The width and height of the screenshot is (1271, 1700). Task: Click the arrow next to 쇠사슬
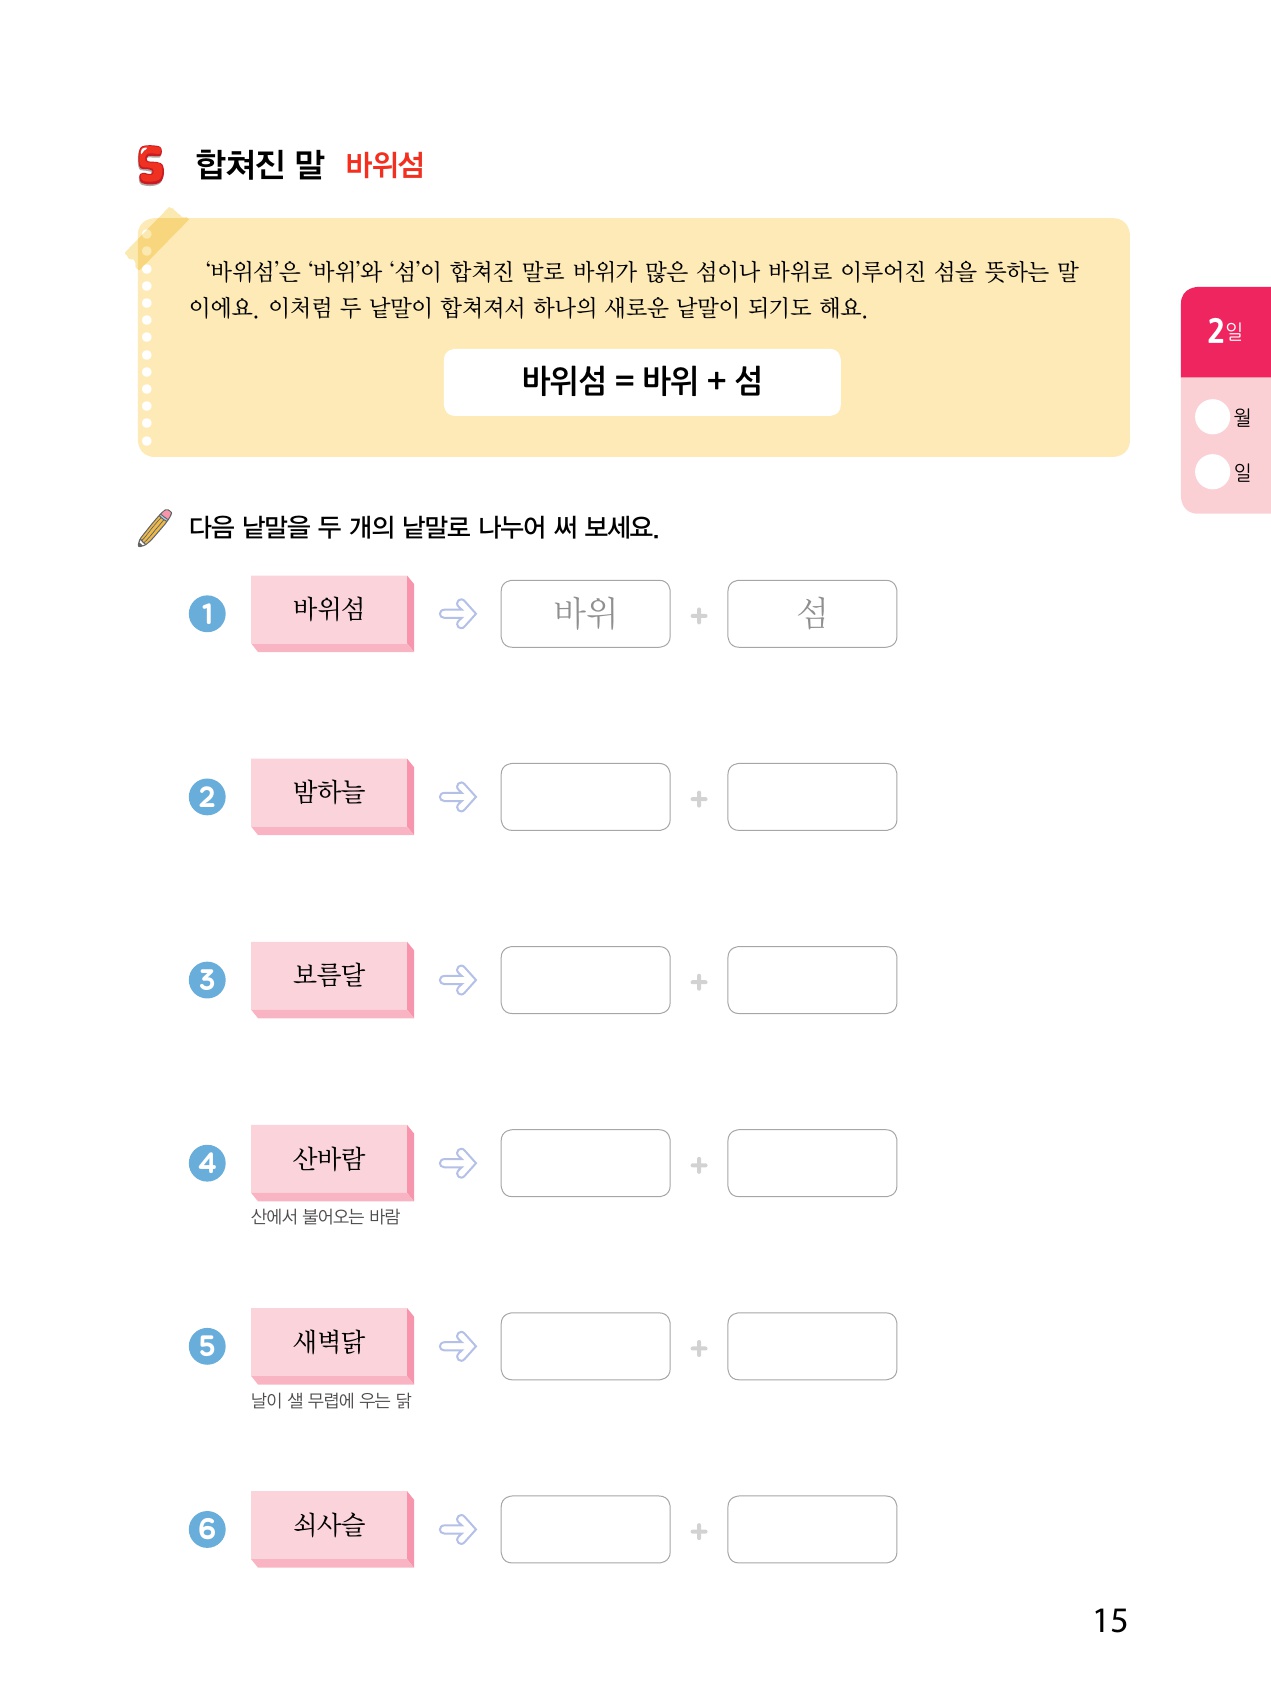pos(458,1529)
